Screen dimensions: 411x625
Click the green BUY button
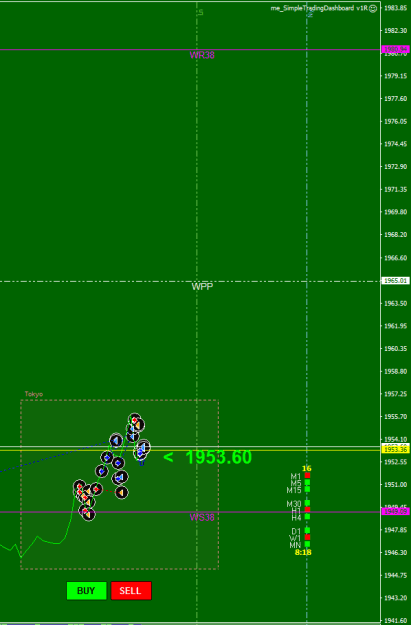[x=87, y=590]
